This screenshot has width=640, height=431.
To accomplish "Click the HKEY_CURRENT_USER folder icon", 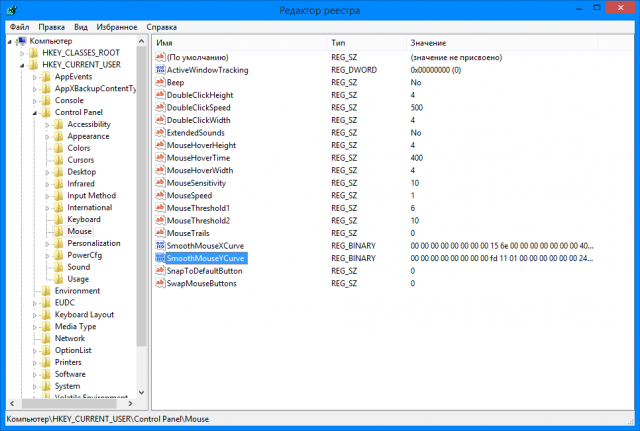I will tap(34, 64).
